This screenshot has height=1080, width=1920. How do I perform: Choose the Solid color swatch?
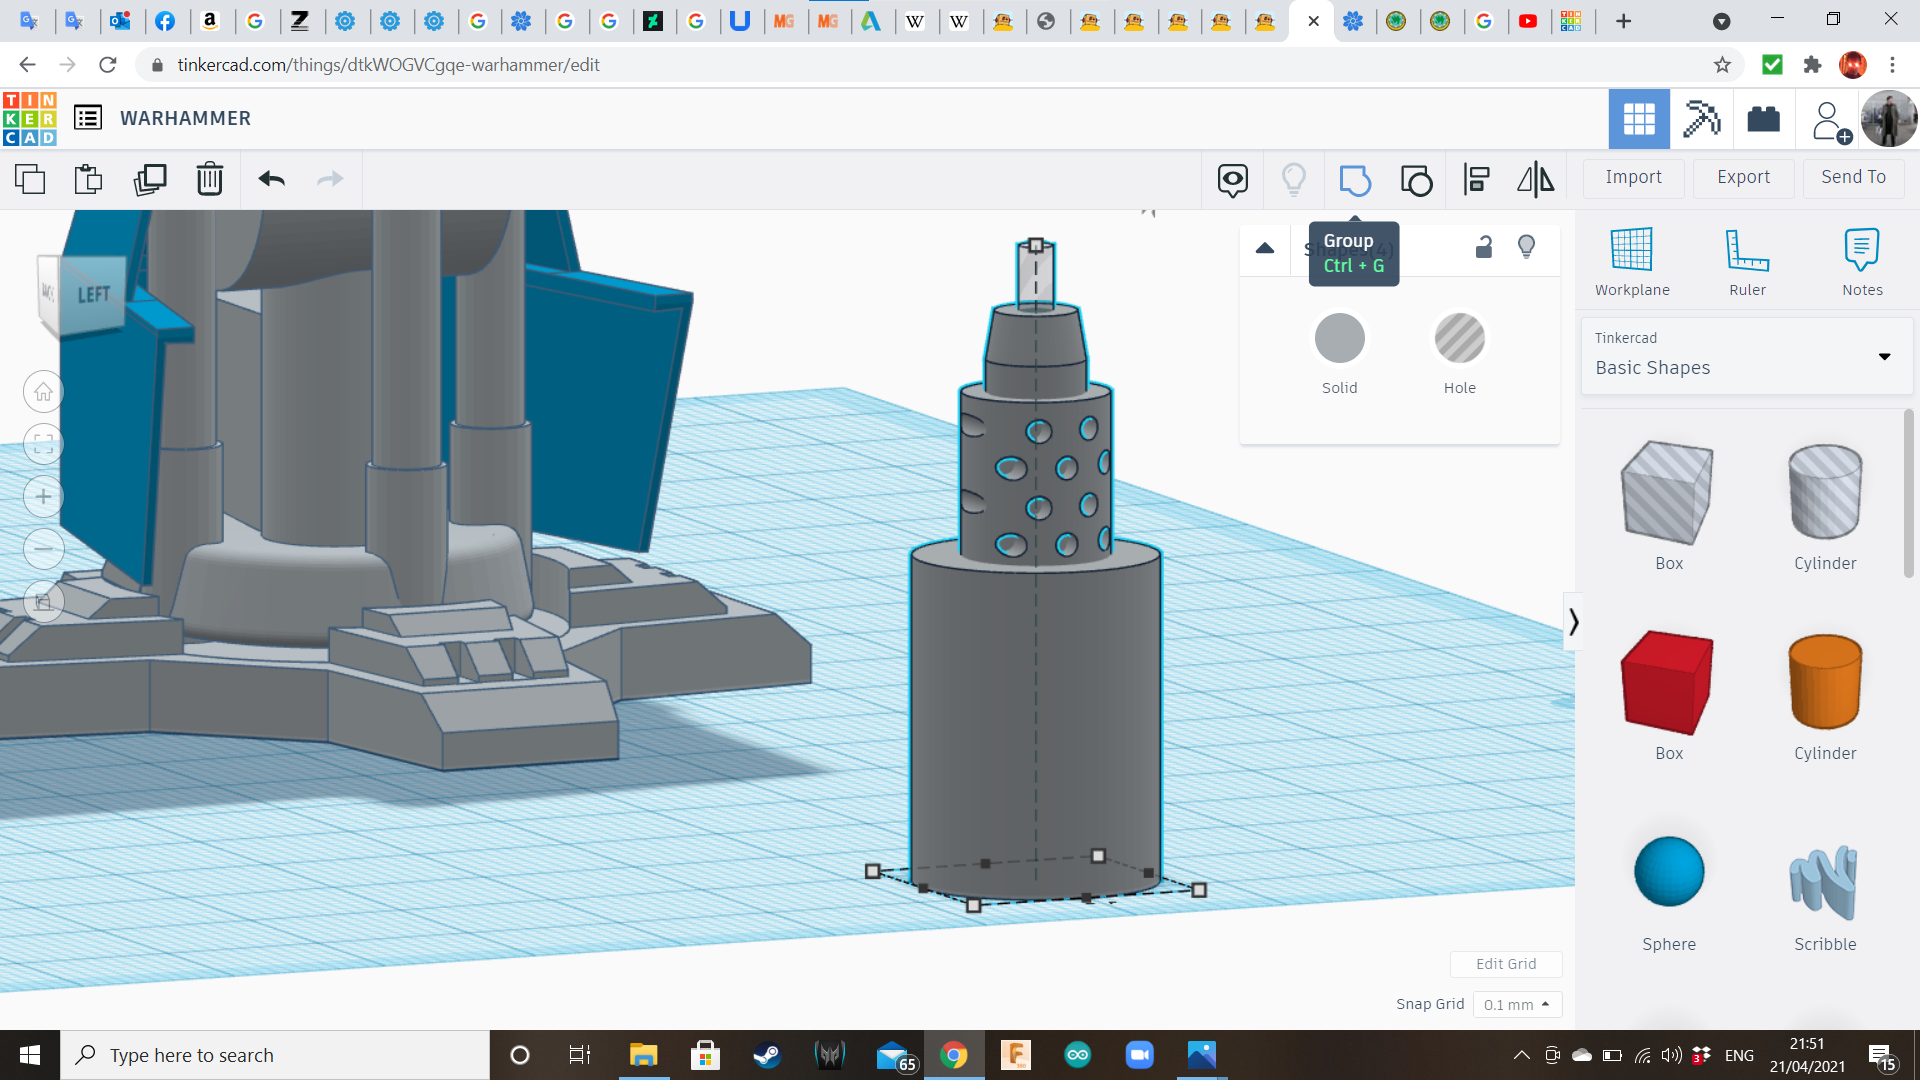coord(1339,339)
